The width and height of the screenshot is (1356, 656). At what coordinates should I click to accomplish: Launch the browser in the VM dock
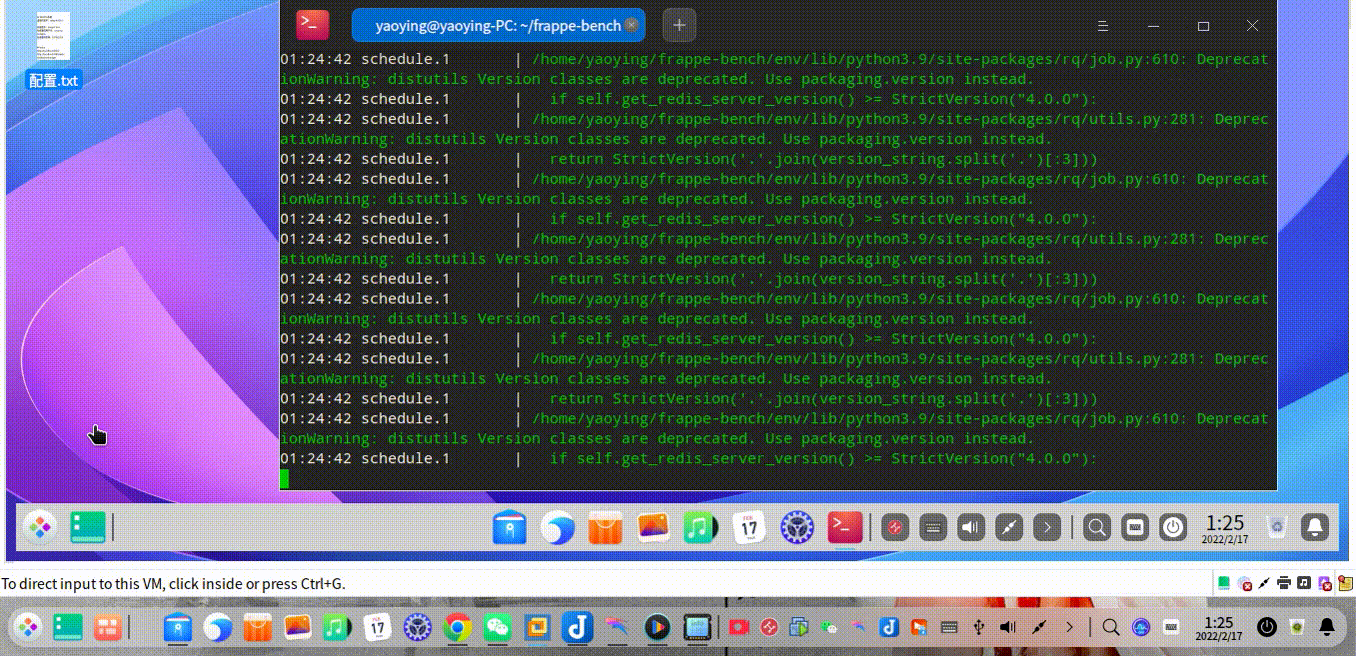click(x=558, y=527)
